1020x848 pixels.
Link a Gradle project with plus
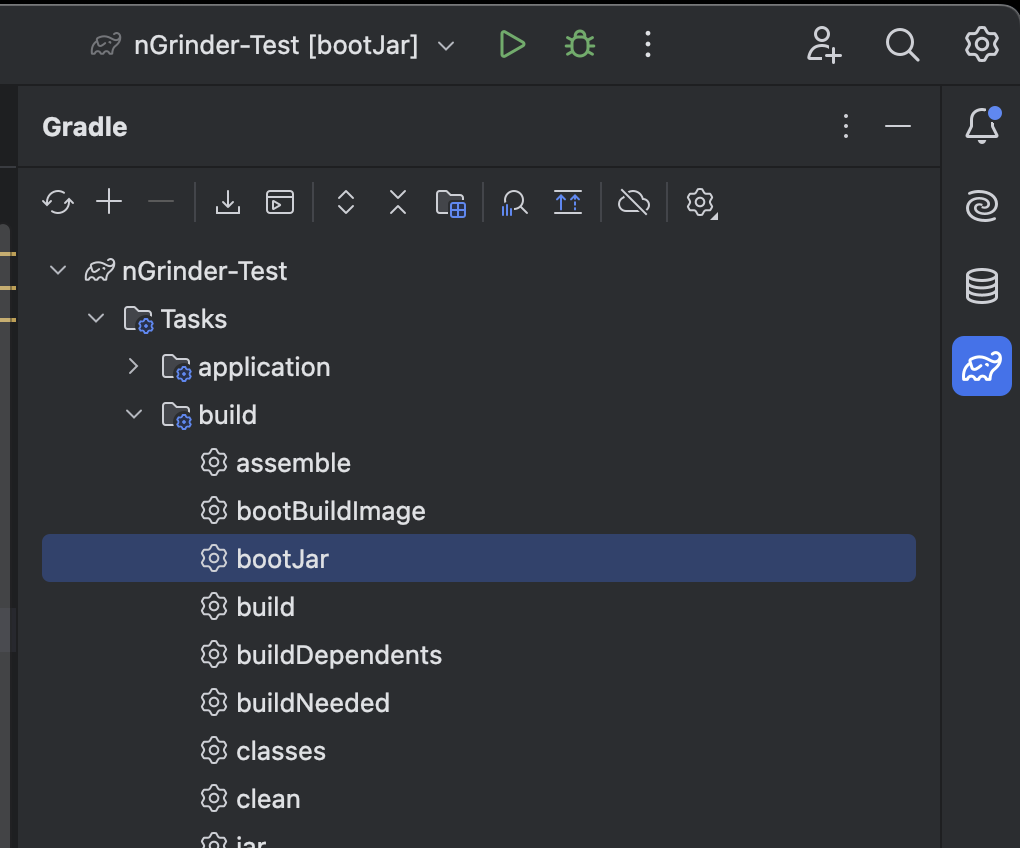point(109,202)
